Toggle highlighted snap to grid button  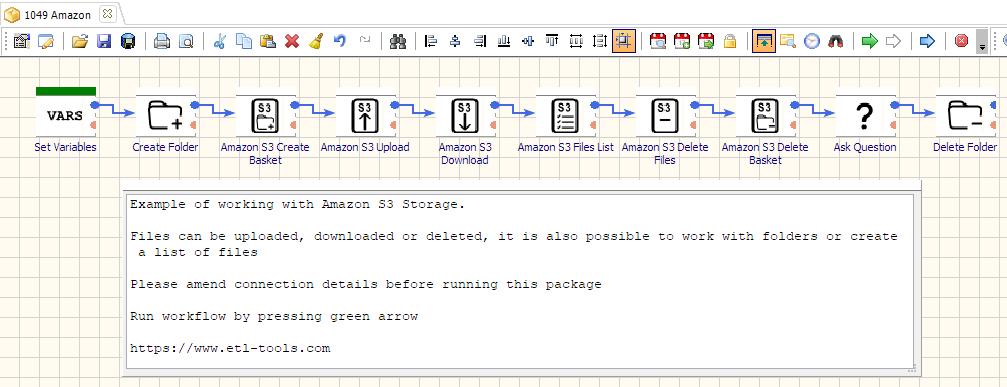[x=624, y=42]
